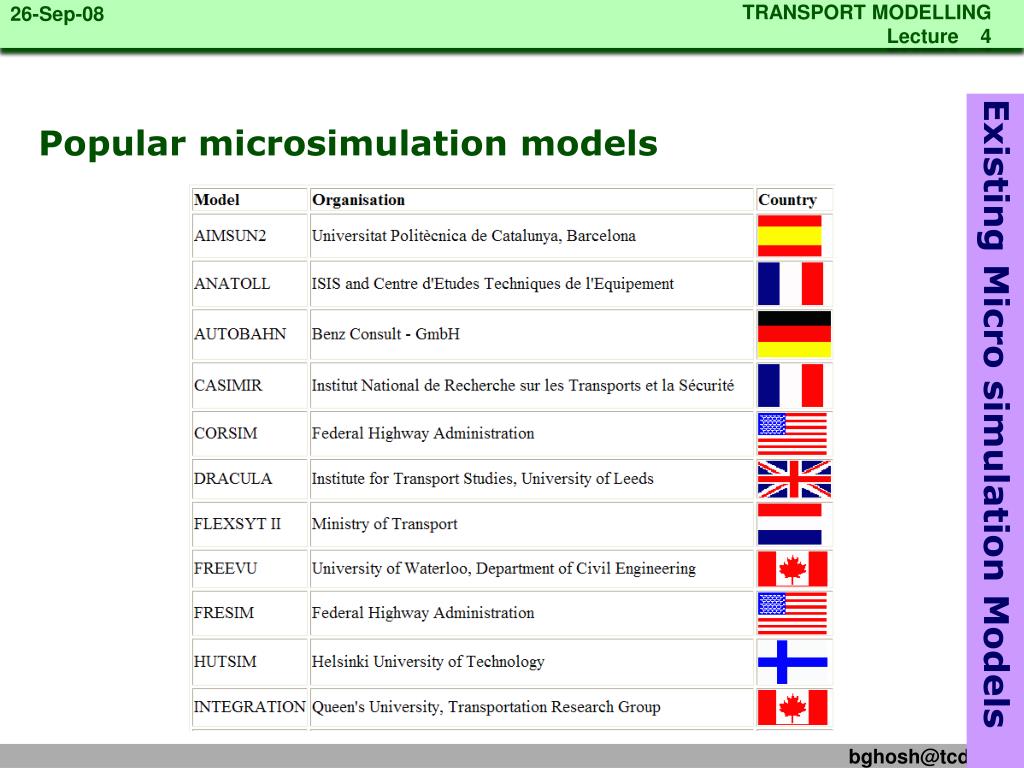The image size is (1024, 768).
Task: Click 'Queen's University, Transportation Research Group' cell
Action: [x=532, y=707]
